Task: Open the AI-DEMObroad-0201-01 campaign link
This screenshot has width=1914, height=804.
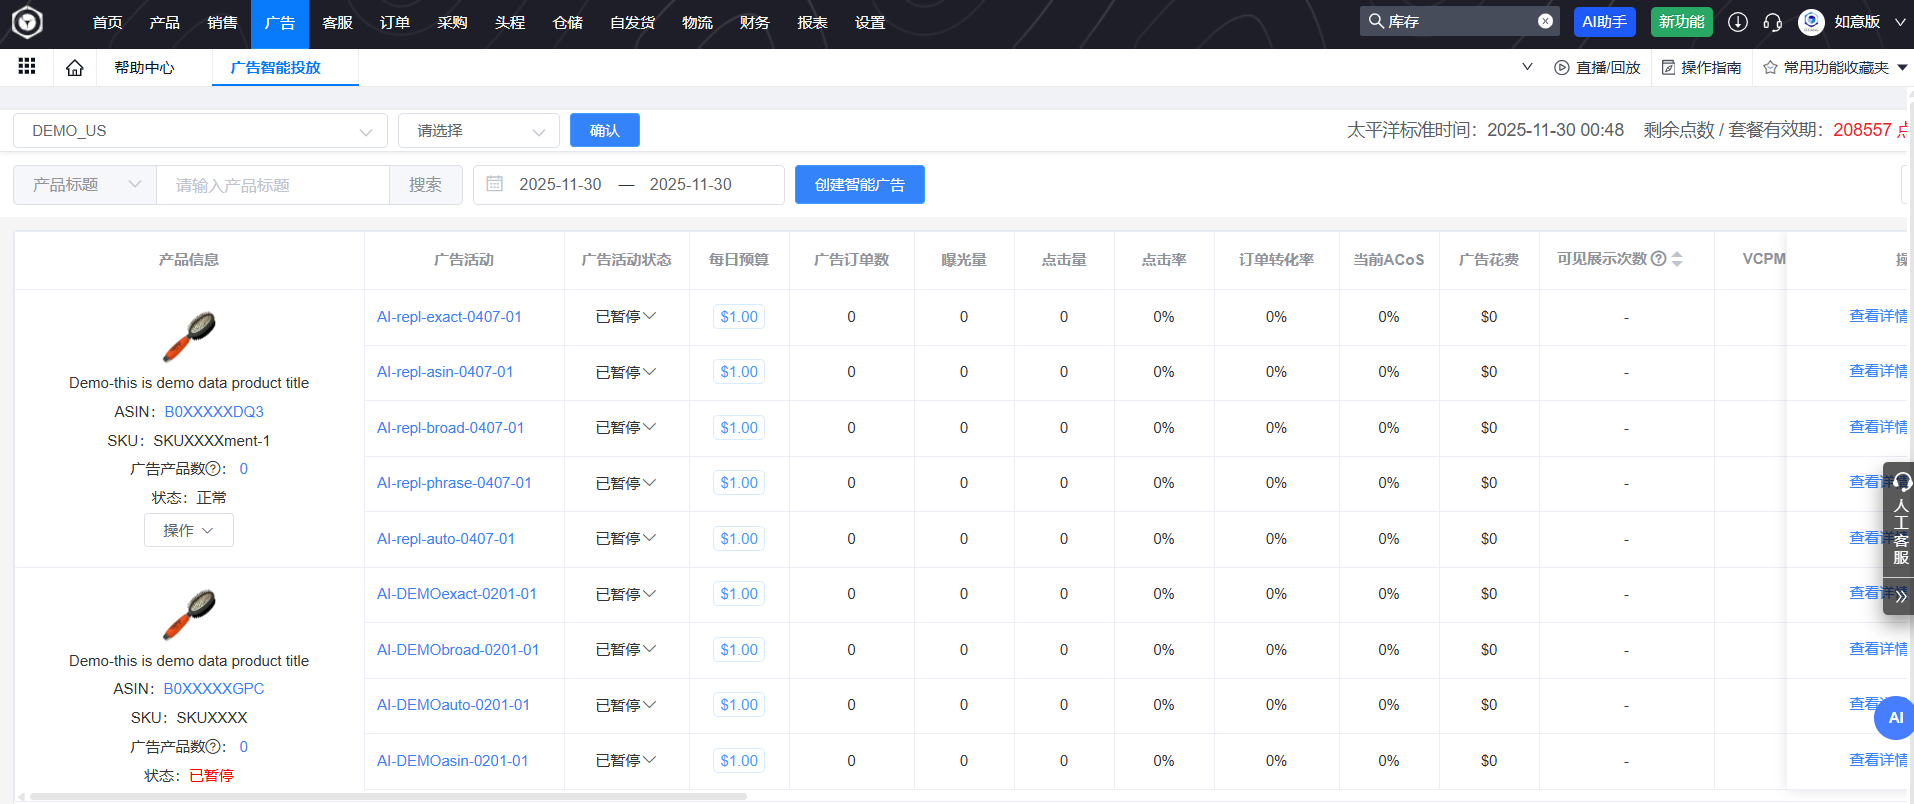Action: click(458, 650)
